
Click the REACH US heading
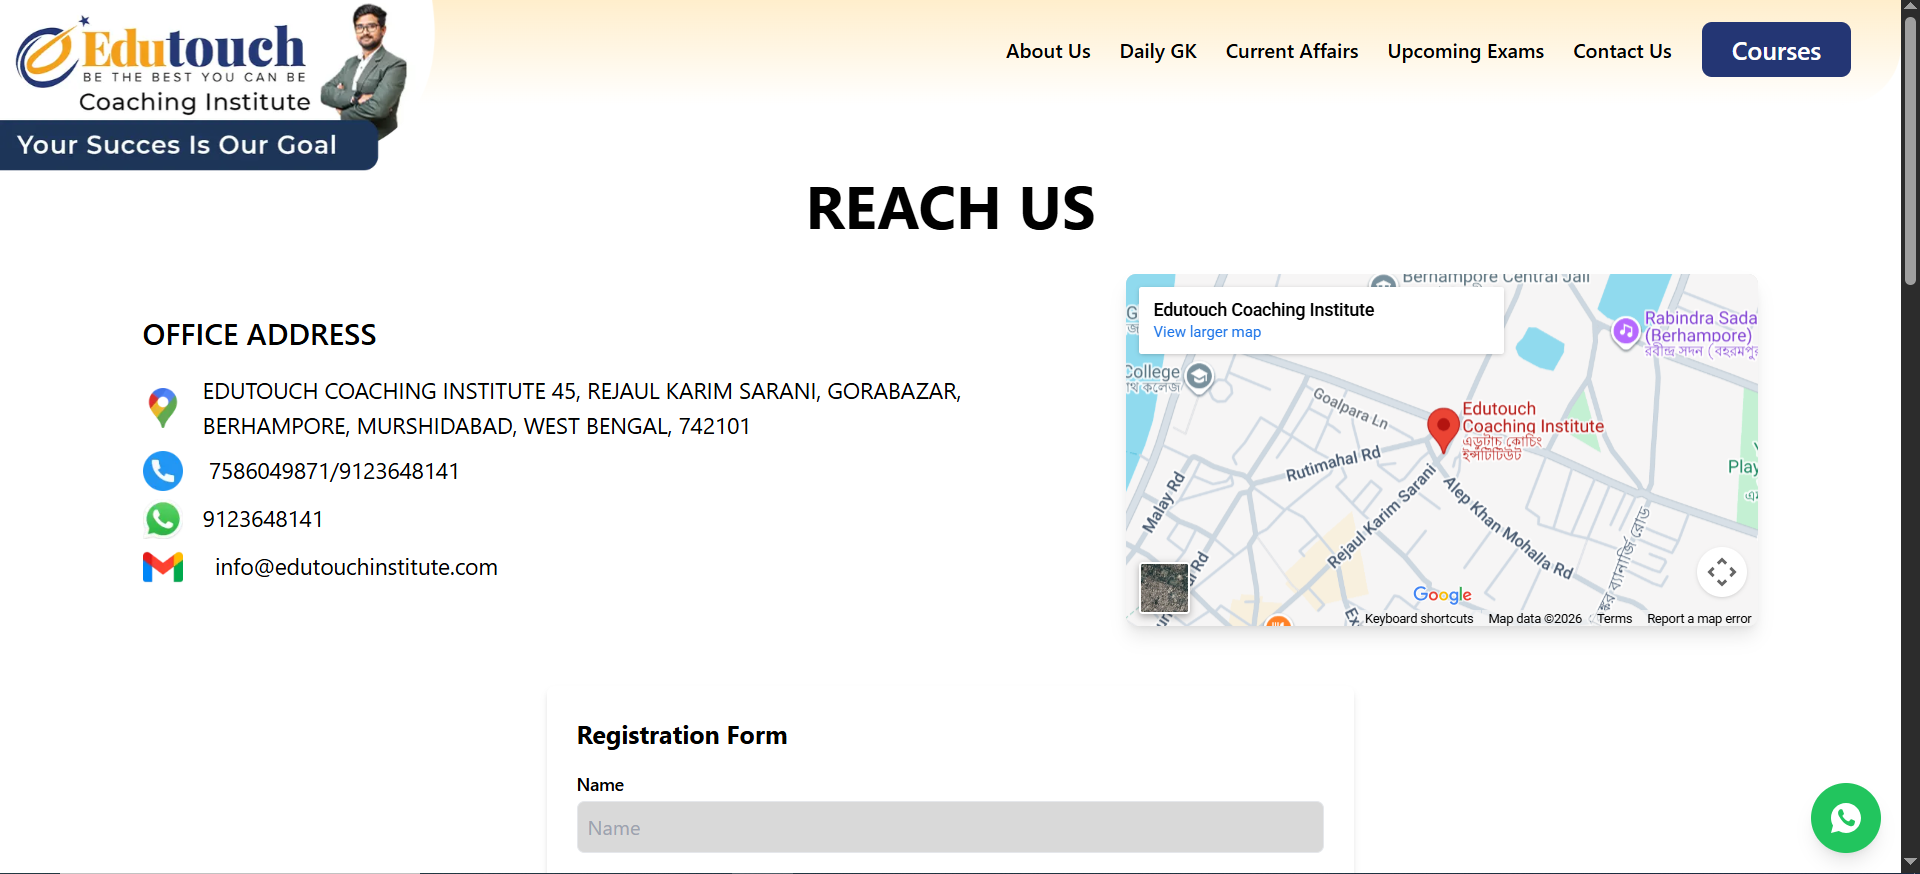tap(951, 208)
